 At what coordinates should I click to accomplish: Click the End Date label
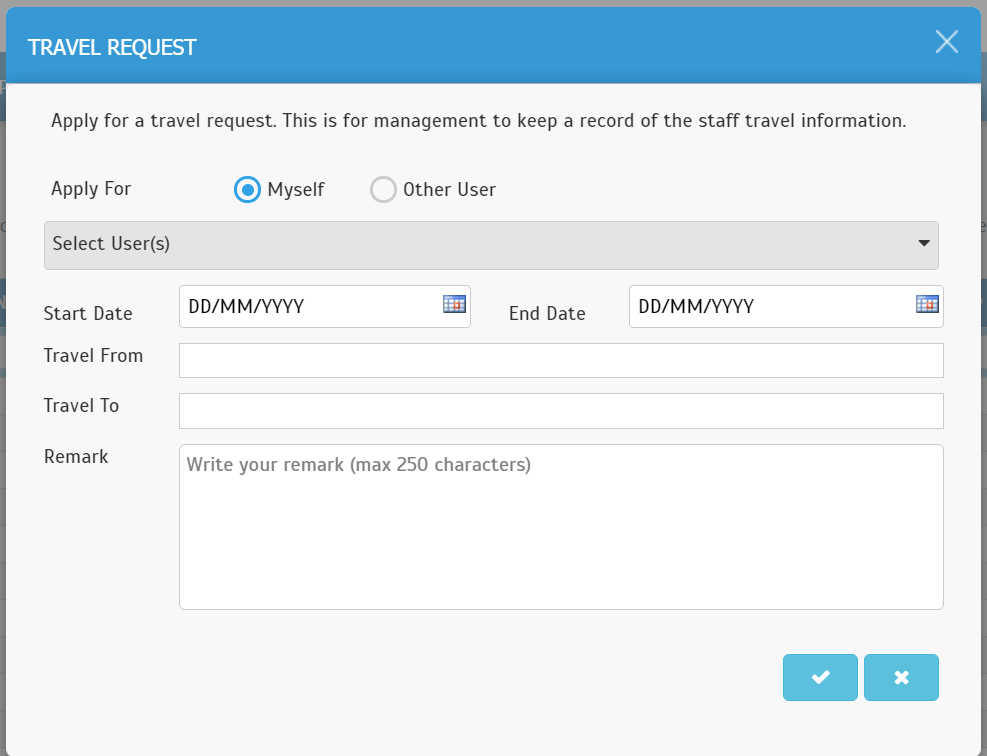tap(547, 313)
